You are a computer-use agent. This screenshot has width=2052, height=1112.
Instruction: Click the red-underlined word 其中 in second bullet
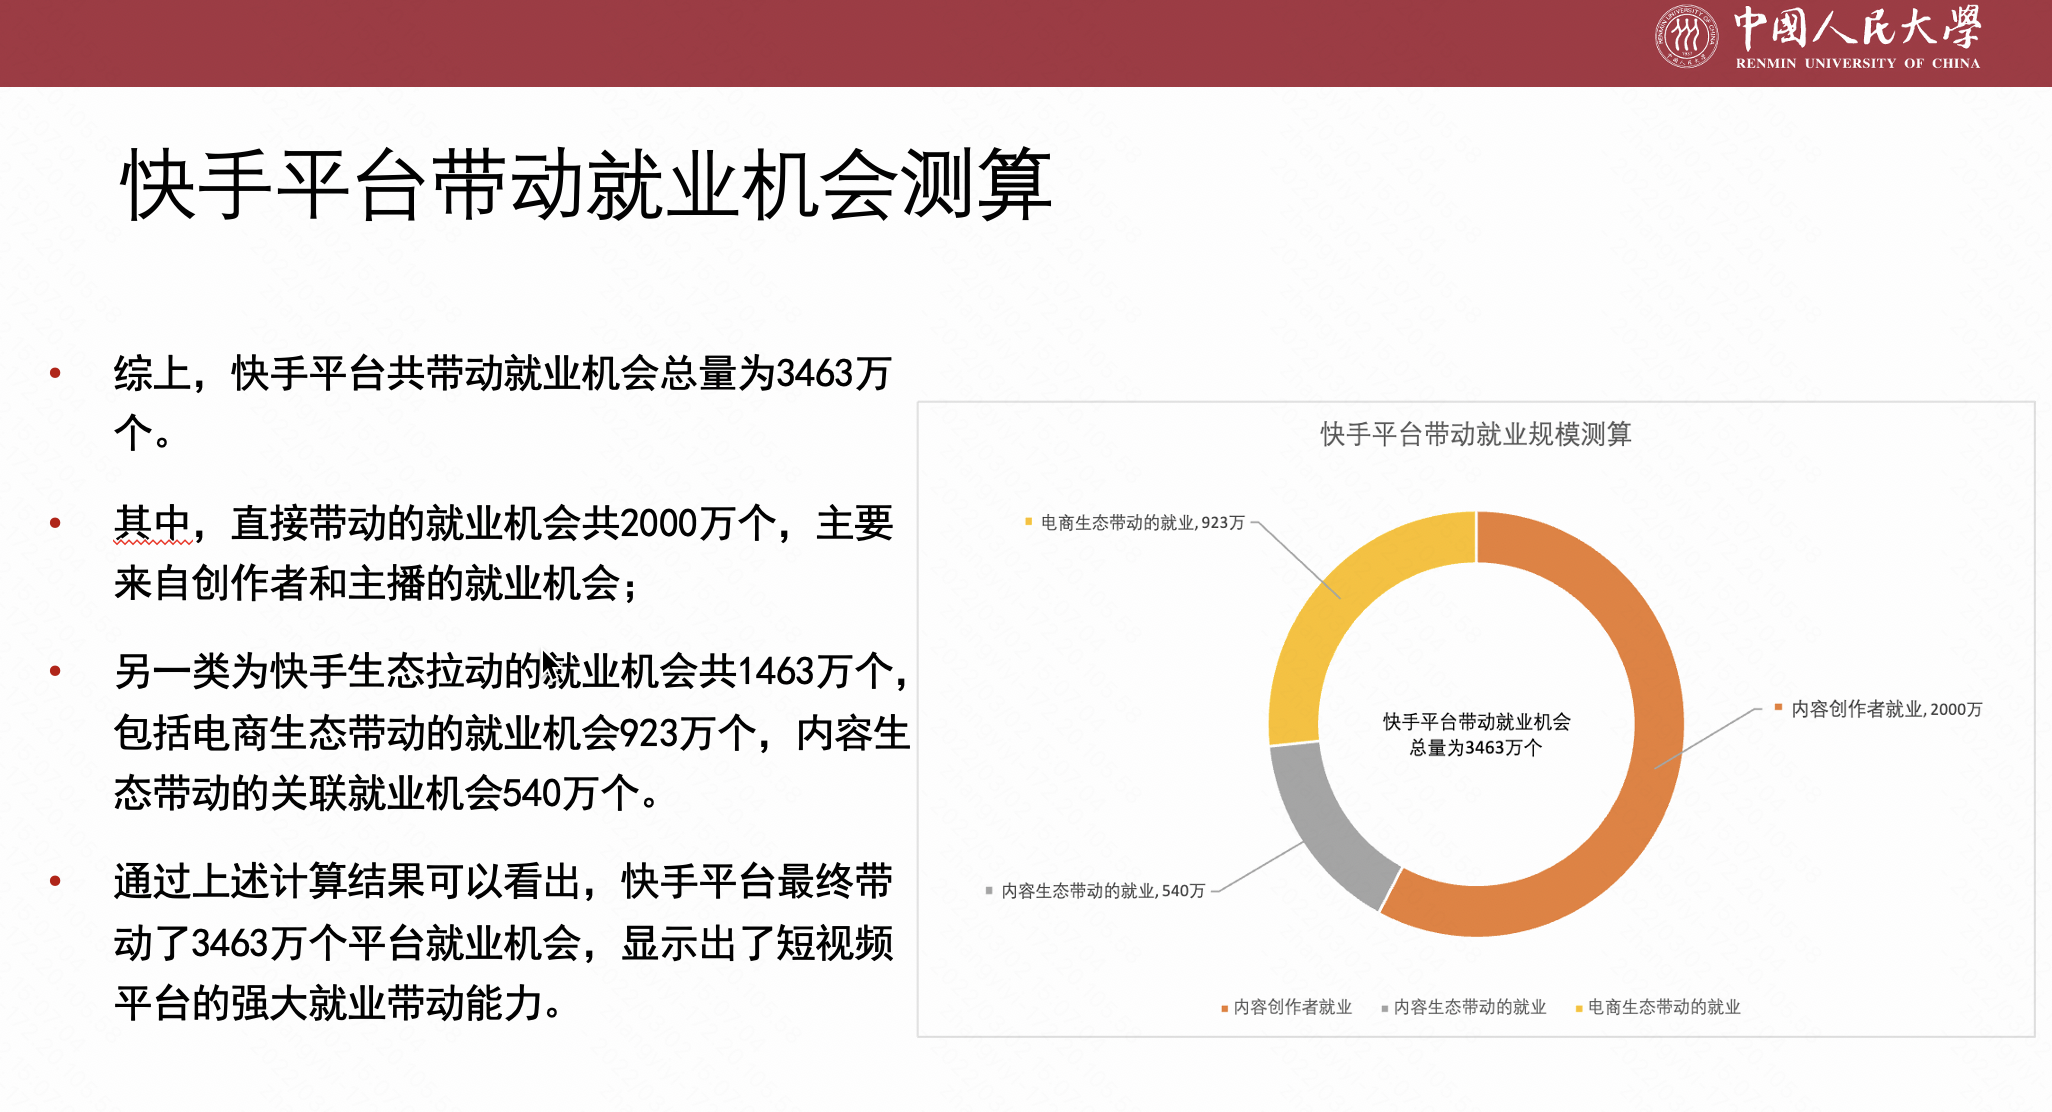point(152,523)
